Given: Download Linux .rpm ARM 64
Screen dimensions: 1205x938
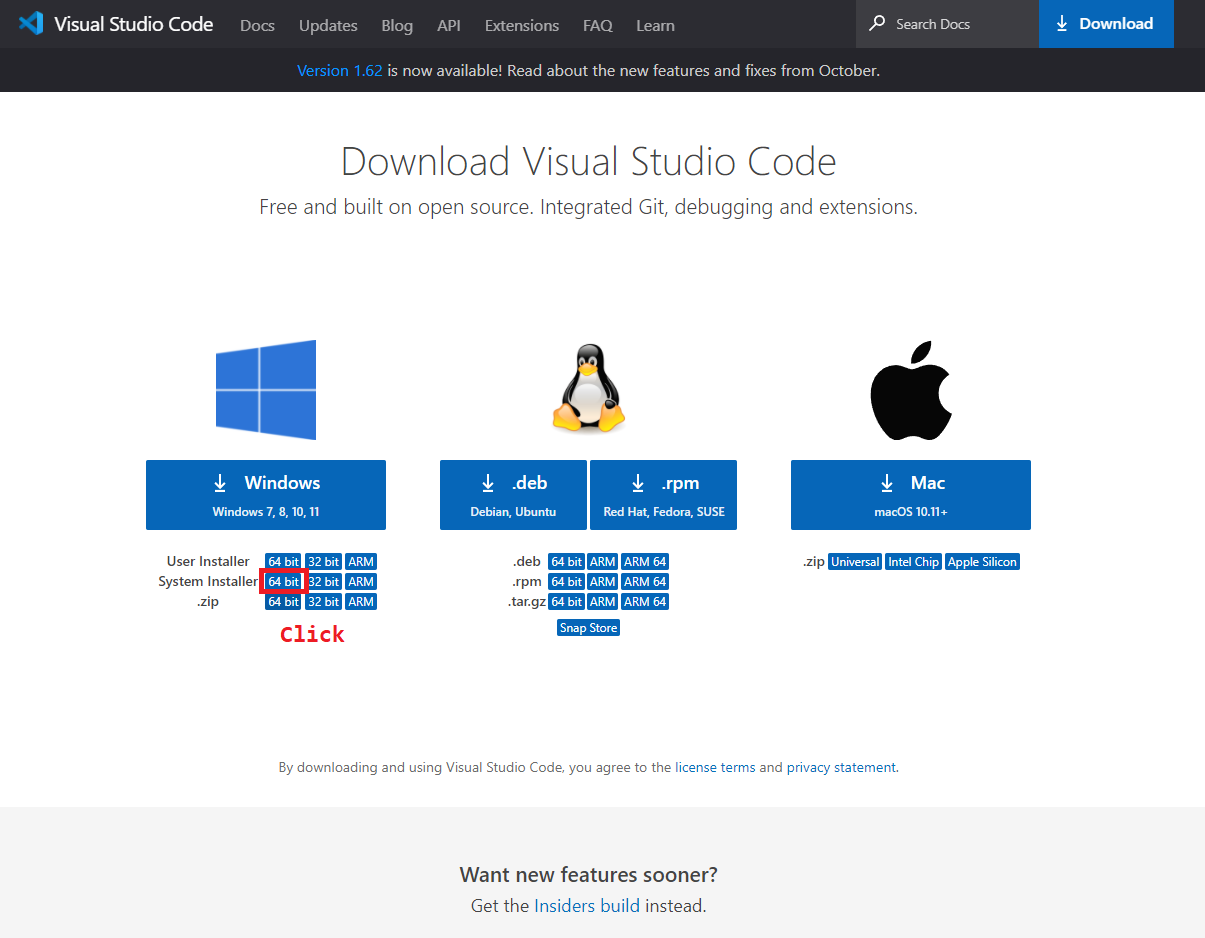Looking at the screenshot, I should [x=645, y=582].
